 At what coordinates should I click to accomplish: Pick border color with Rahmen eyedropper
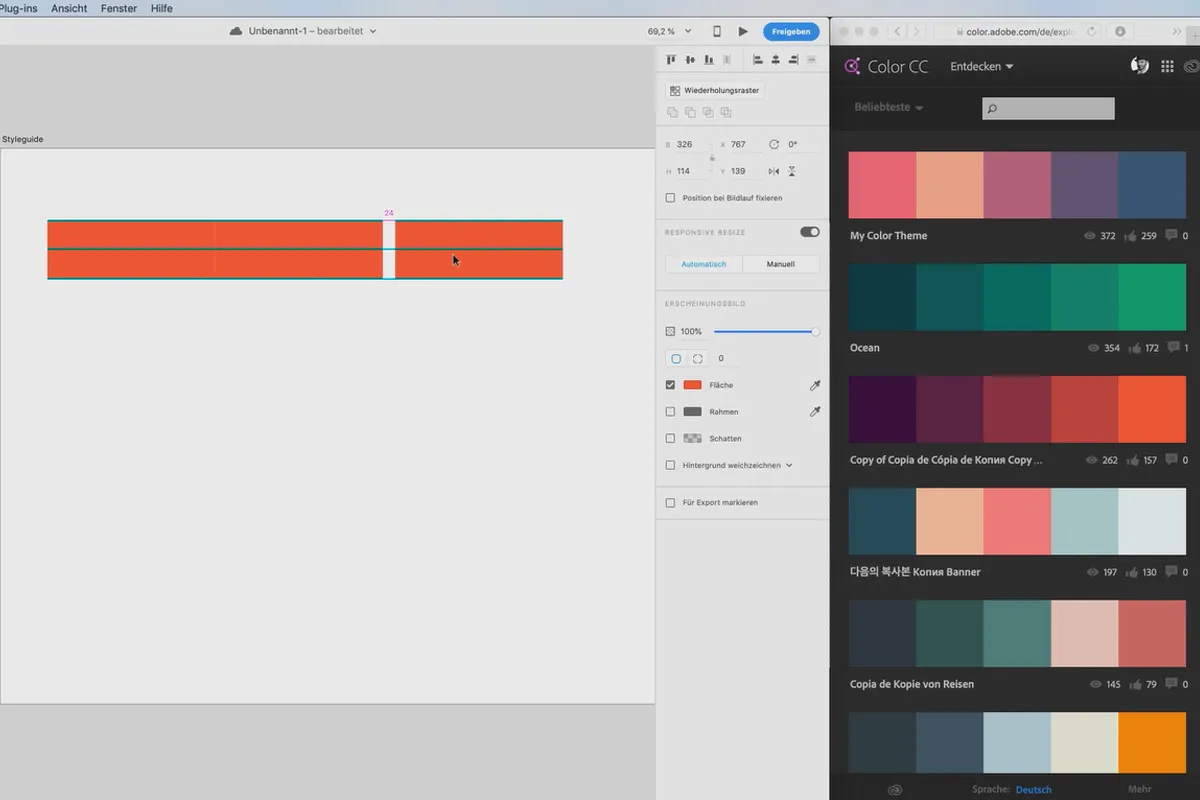[815, 411]
